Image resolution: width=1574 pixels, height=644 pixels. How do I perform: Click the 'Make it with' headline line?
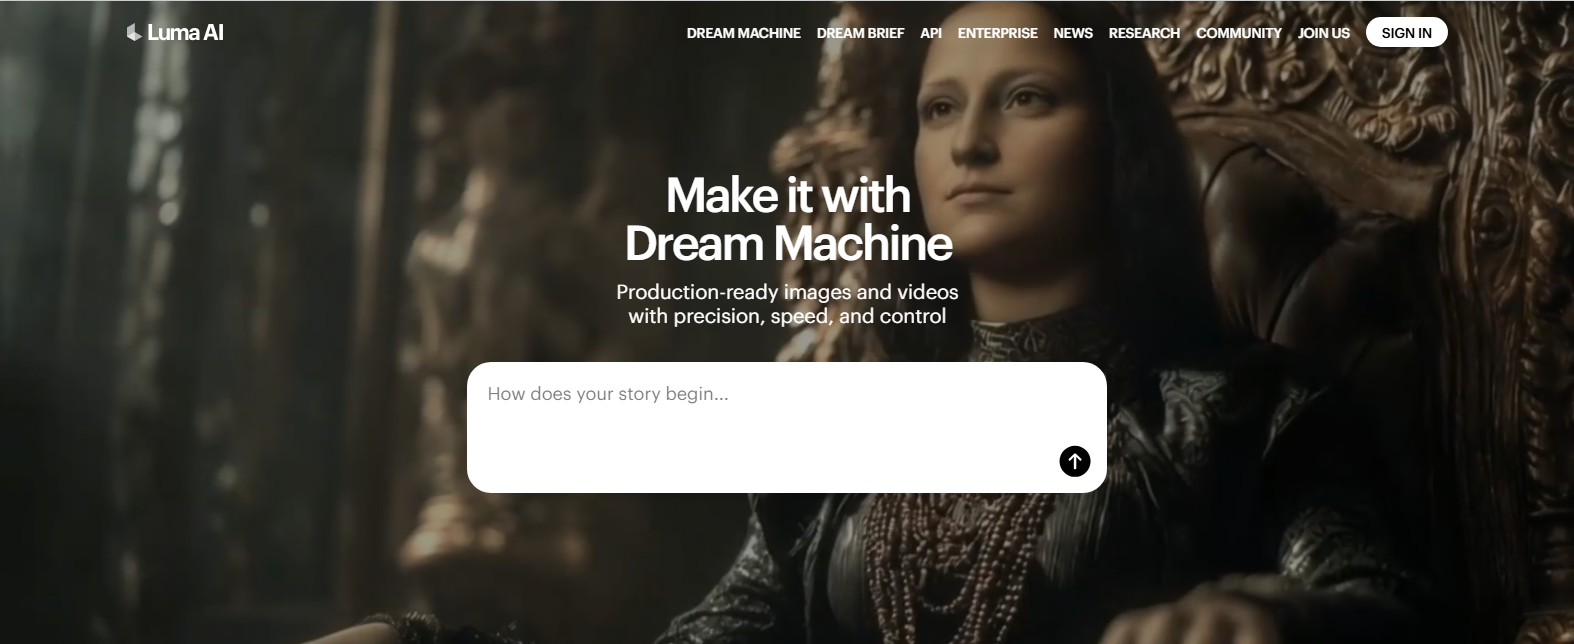pos(788,195)
